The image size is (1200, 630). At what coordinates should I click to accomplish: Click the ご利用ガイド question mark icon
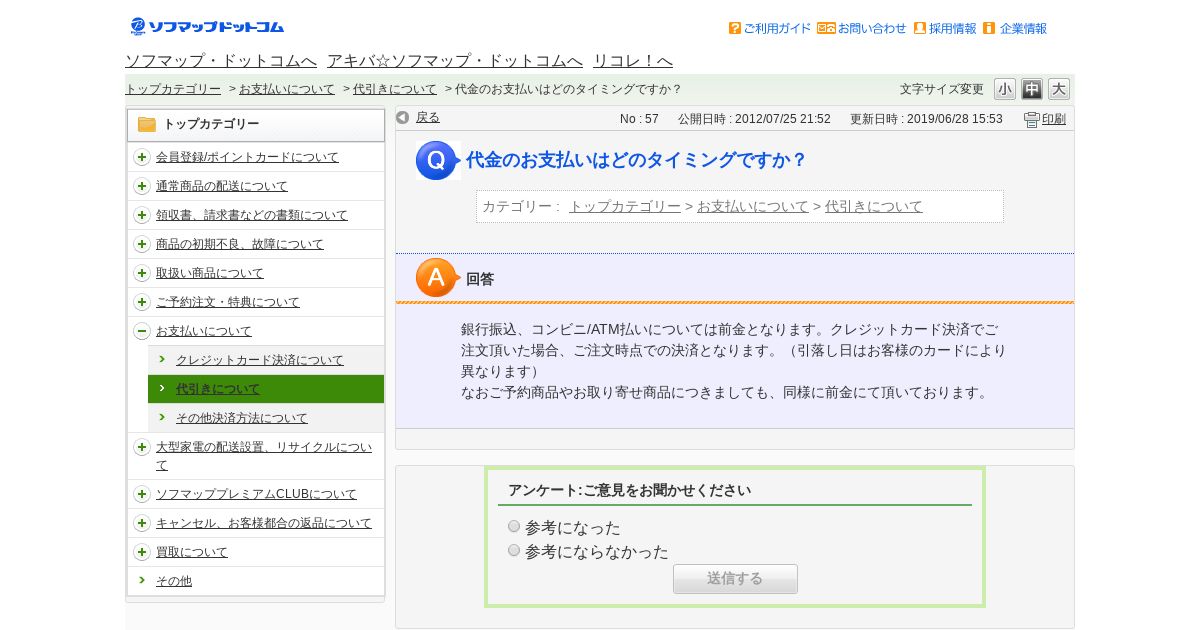click(x=735, y=28)
